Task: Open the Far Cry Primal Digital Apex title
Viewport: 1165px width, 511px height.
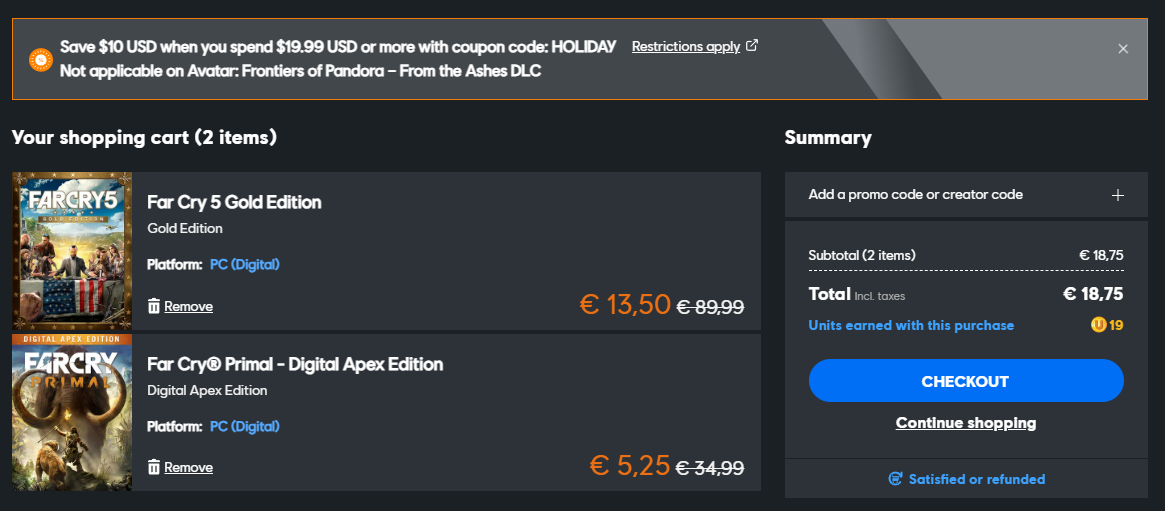Action: (x=295, y=364)
